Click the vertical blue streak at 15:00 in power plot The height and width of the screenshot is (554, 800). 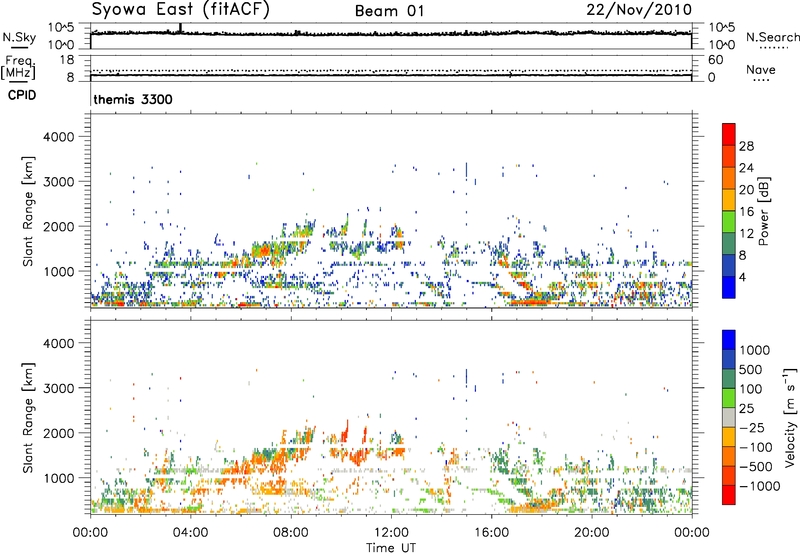466,170
